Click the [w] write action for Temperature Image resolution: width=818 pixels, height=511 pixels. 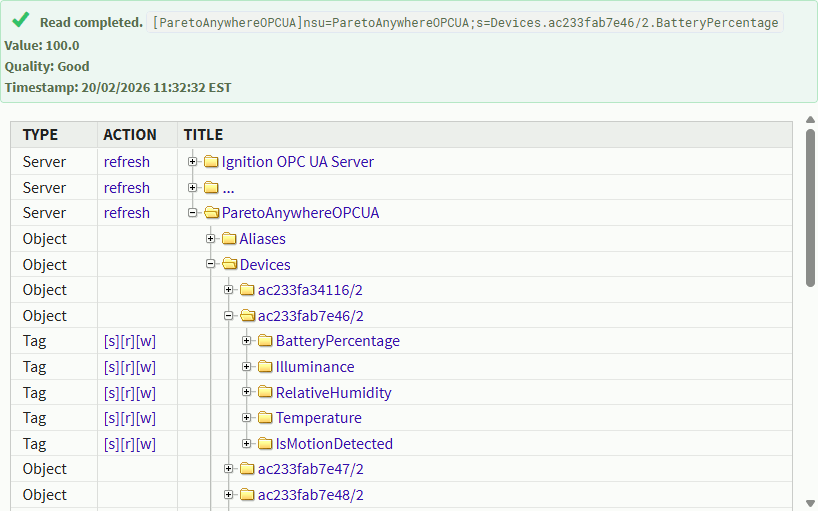tap(146, 418)
